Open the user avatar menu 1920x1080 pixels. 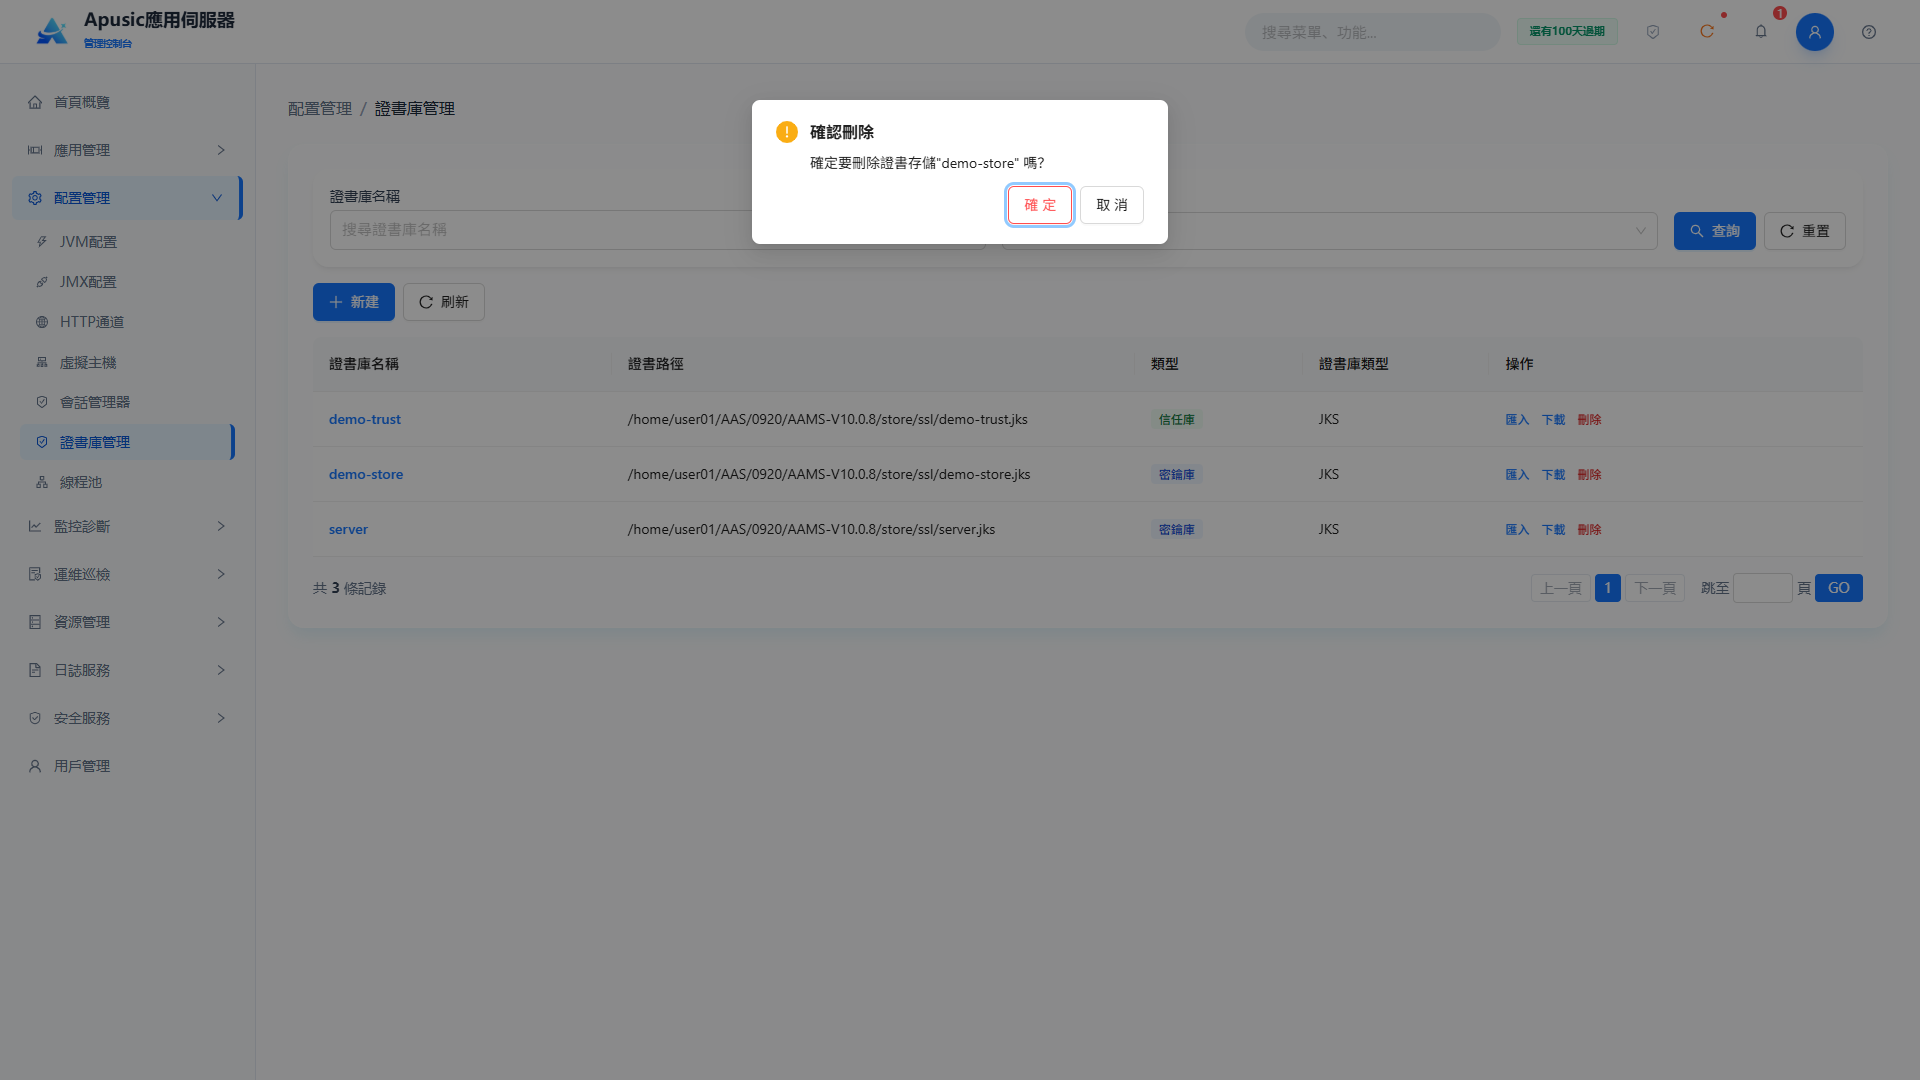coord(1815,32)
